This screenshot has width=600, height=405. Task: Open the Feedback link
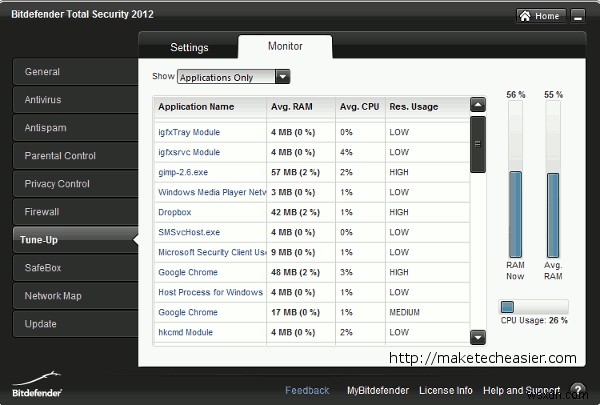[x=307, y=390]
